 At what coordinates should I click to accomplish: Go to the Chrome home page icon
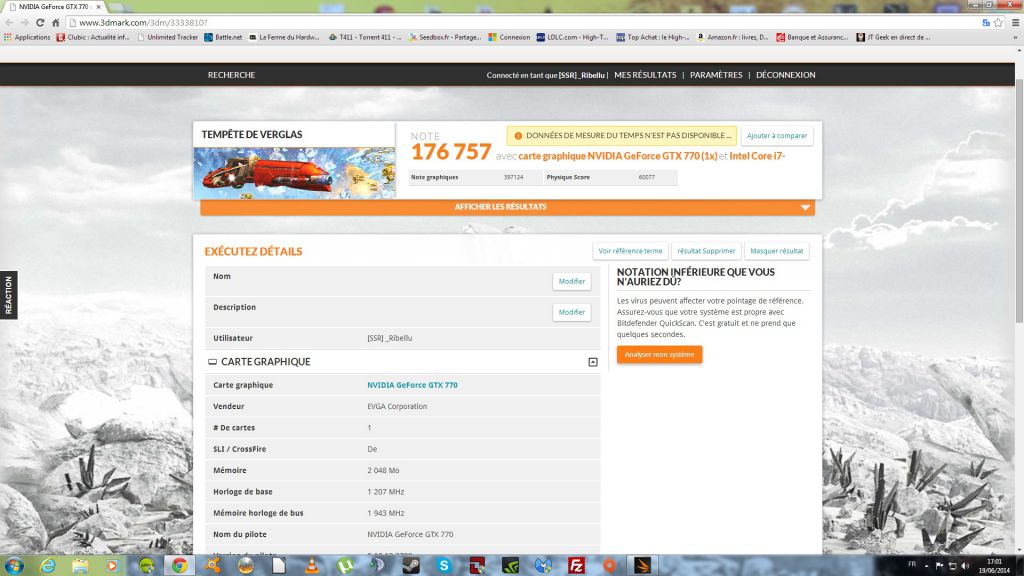pos(56,22)
